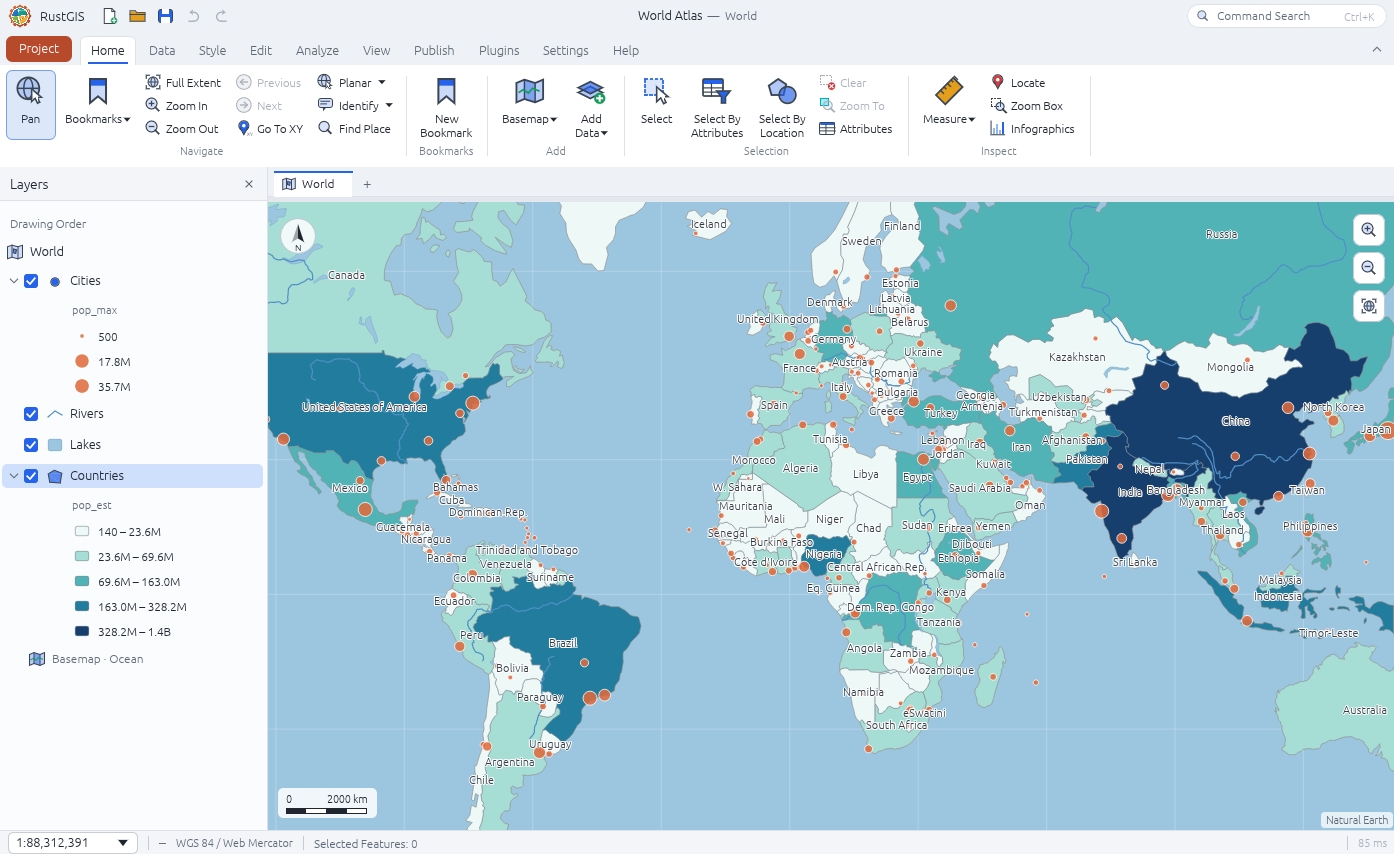This screenshot has width=1394, height=854.
Task: Open the Add Data dropdown
Action: click(x=591, y=108)
